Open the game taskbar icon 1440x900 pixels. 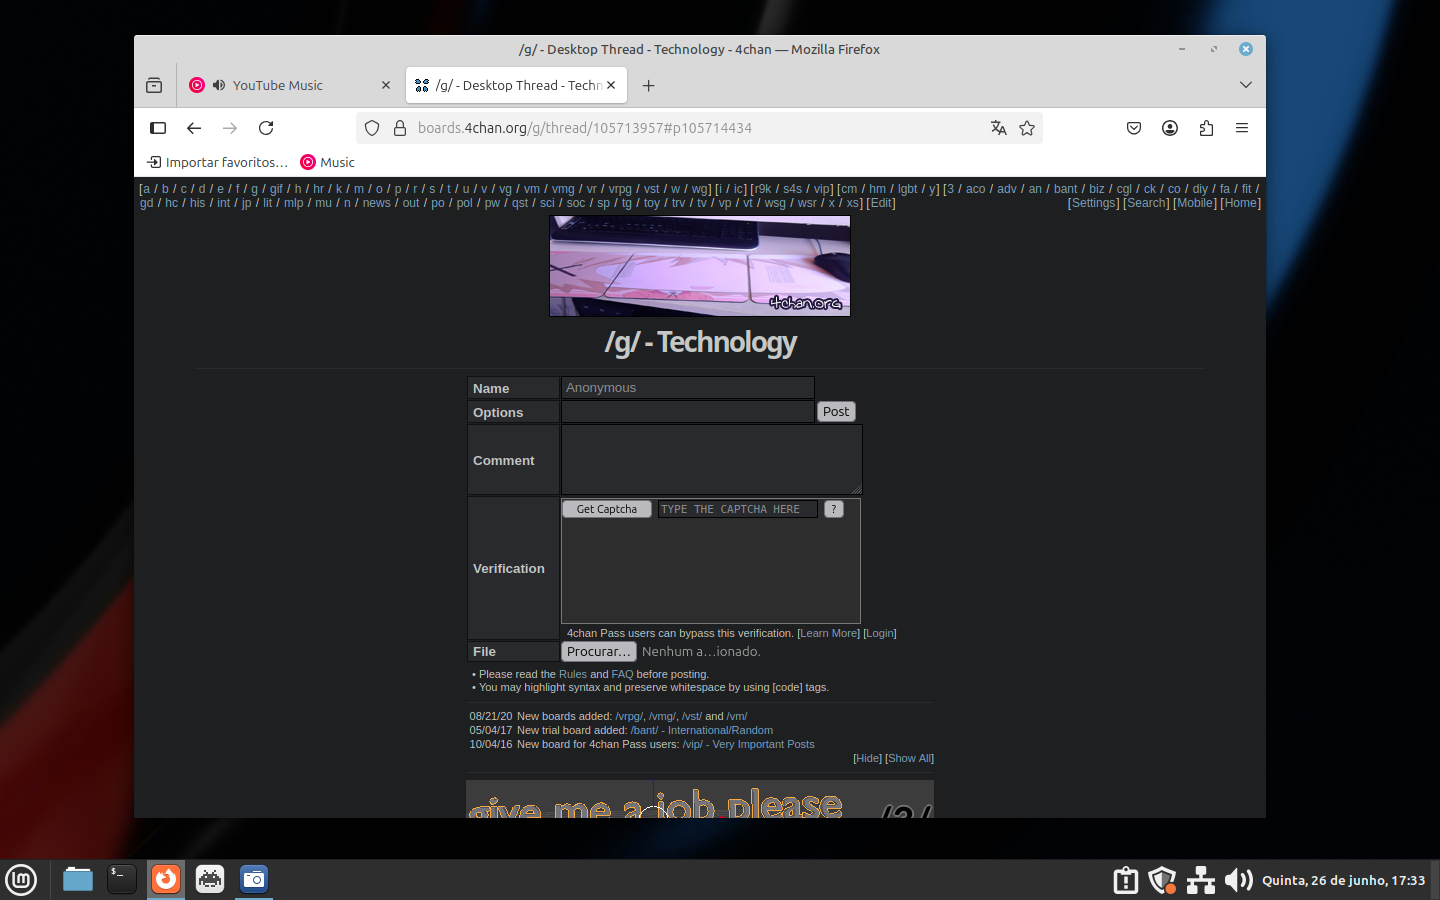[210, 879]
